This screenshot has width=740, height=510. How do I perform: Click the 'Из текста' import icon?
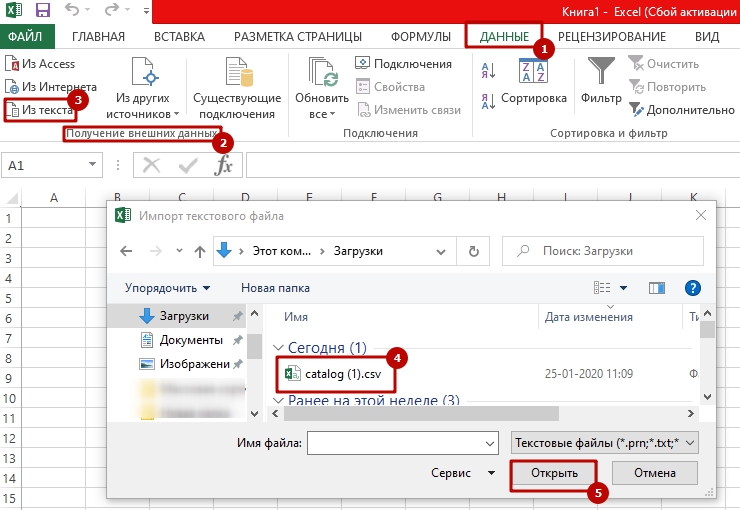coord(13,110)
